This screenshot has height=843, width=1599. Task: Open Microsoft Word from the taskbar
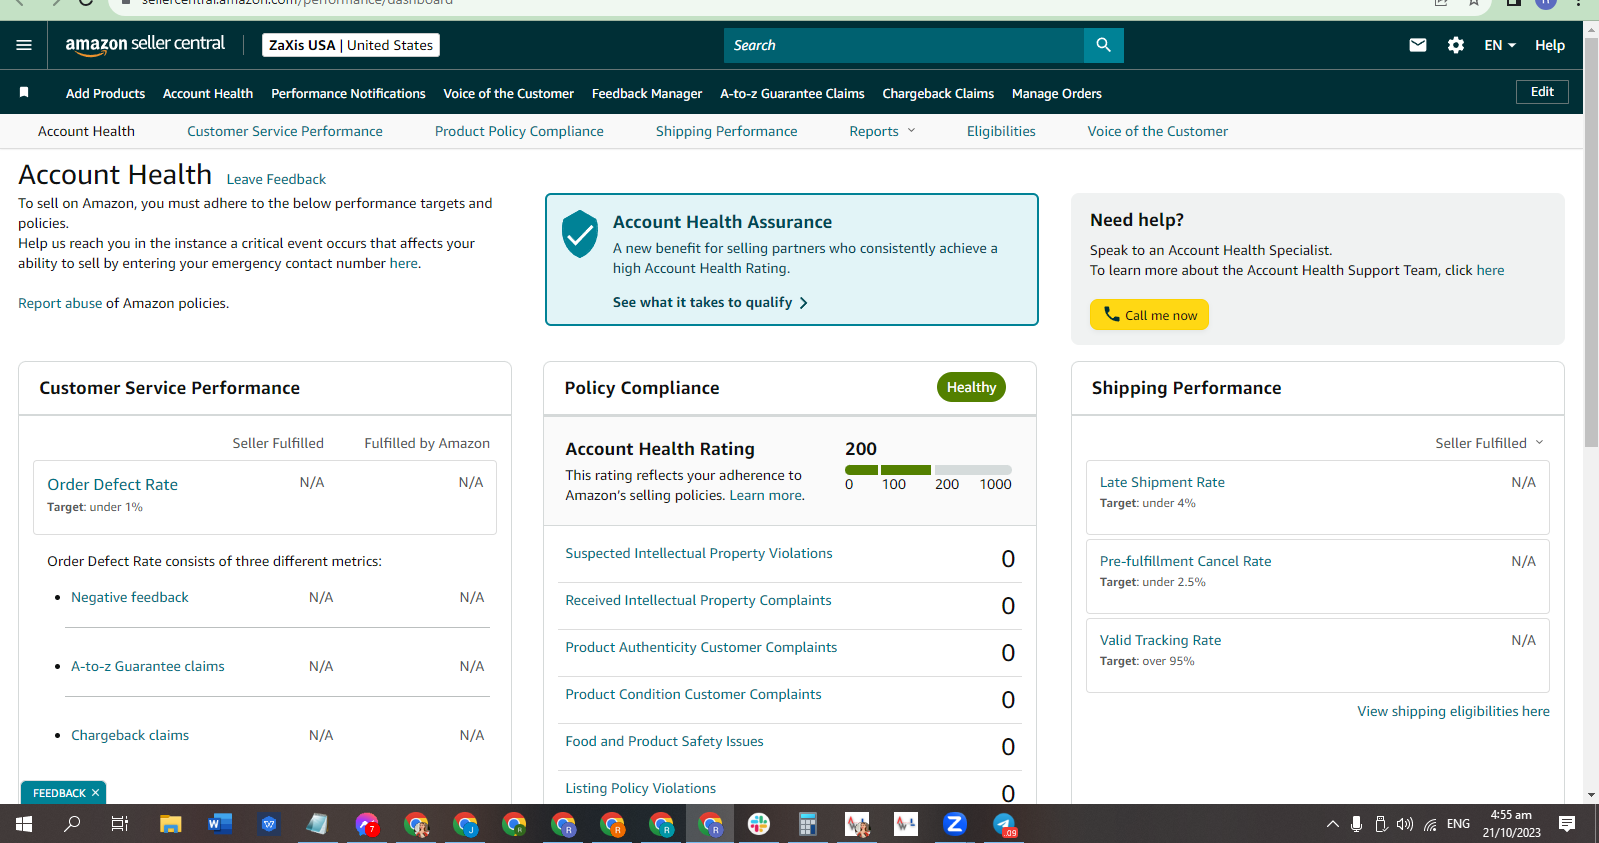[219, 824]
